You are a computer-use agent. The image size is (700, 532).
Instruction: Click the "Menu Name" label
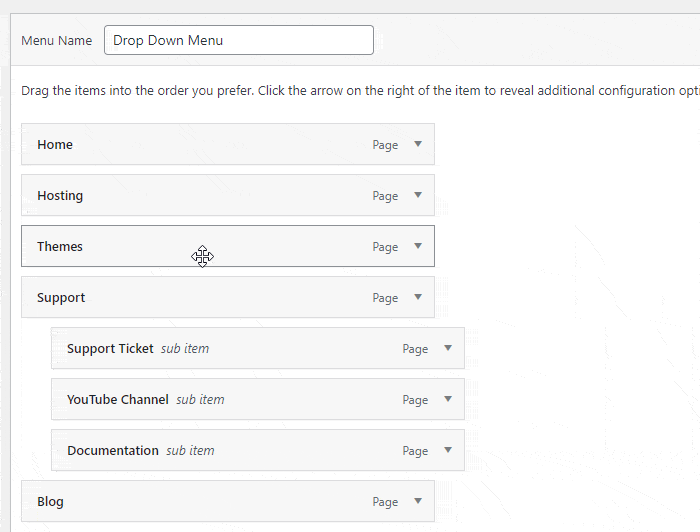coord(57,41)
